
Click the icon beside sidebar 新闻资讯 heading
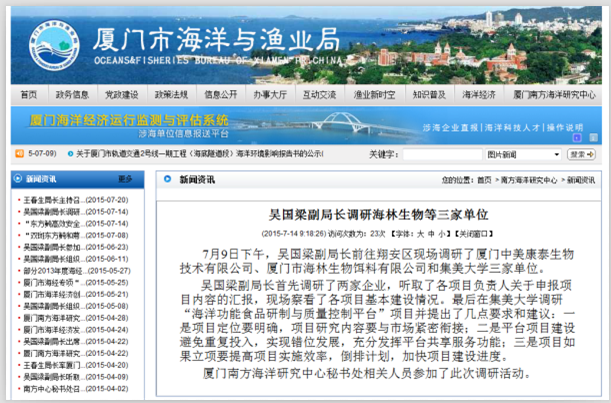(17, 179)
